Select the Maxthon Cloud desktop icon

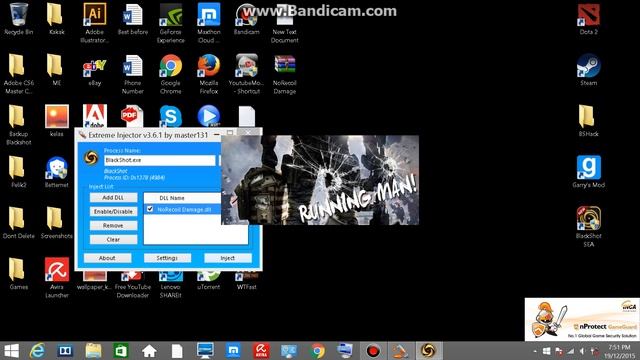click(209, 23)
